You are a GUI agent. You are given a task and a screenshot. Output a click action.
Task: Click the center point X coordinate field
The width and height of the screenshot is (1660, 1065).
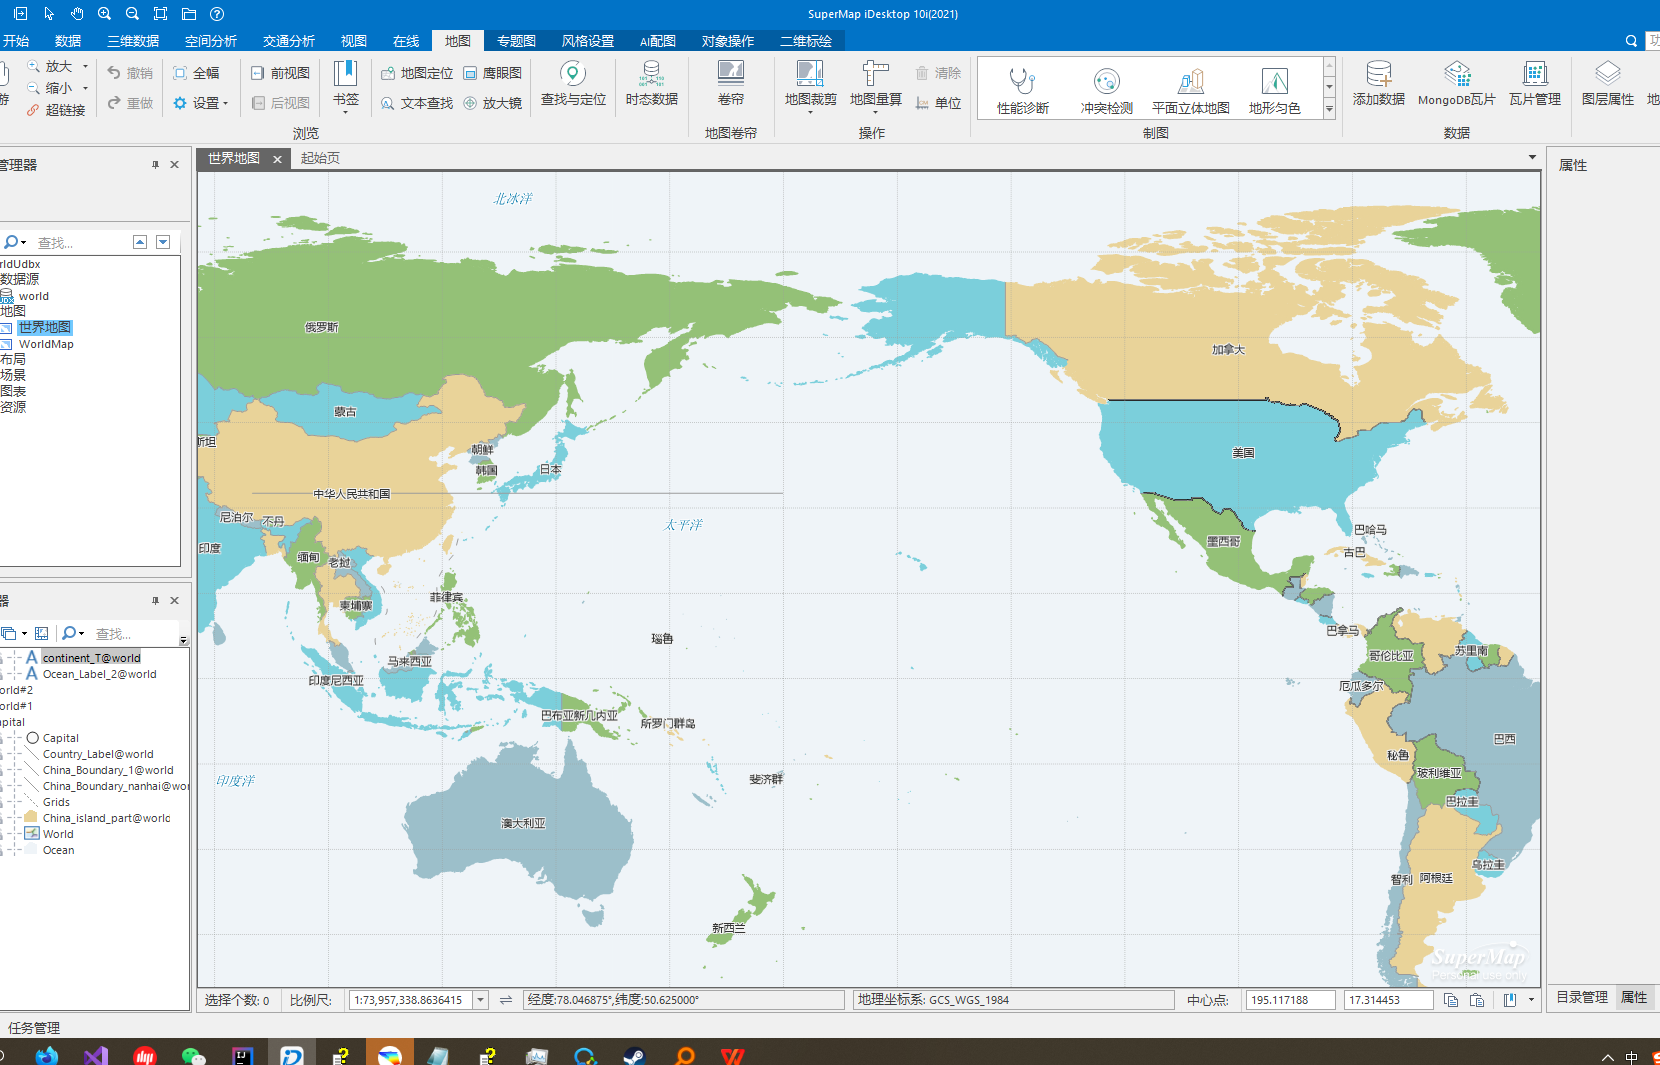coord(1289,1000)
